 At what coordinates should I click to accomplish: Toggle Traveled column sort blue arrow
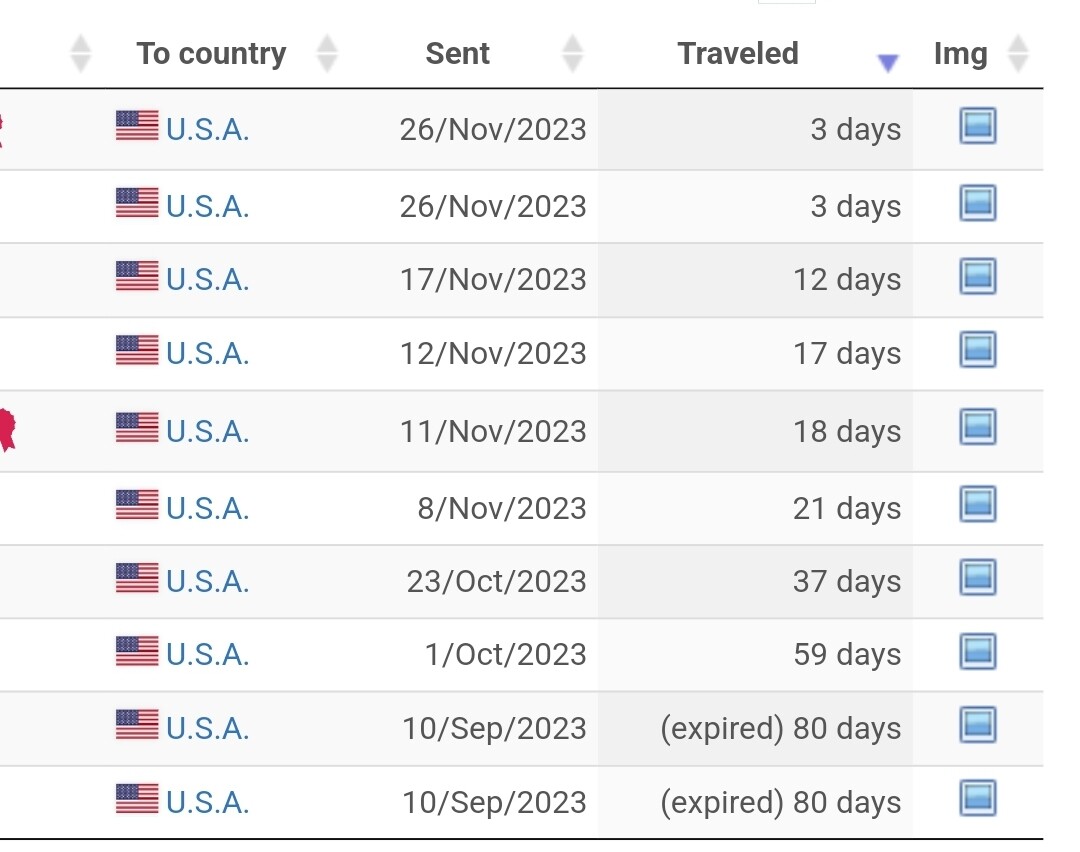pos(888,63)
